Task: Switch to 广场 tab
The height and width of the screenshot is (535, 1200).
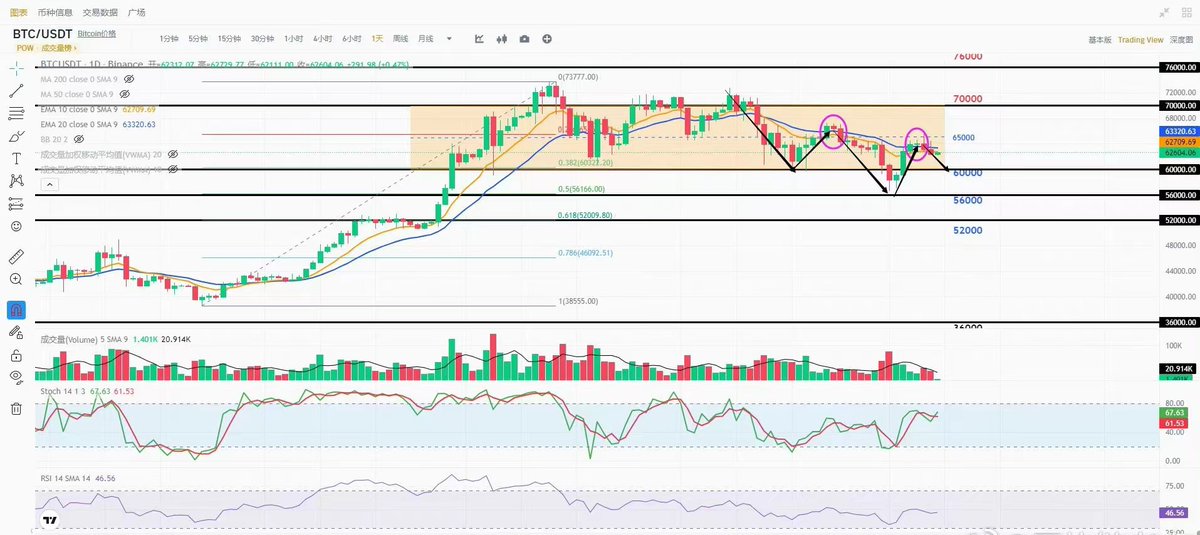Action: (136, 12)
